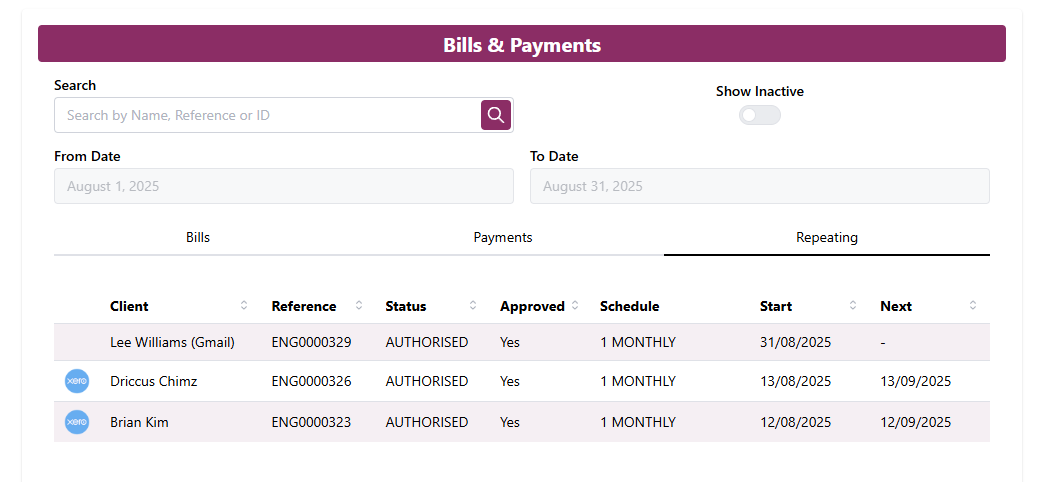
Task: Select the Brian Kim client row
Action: (x=139, y=422)
